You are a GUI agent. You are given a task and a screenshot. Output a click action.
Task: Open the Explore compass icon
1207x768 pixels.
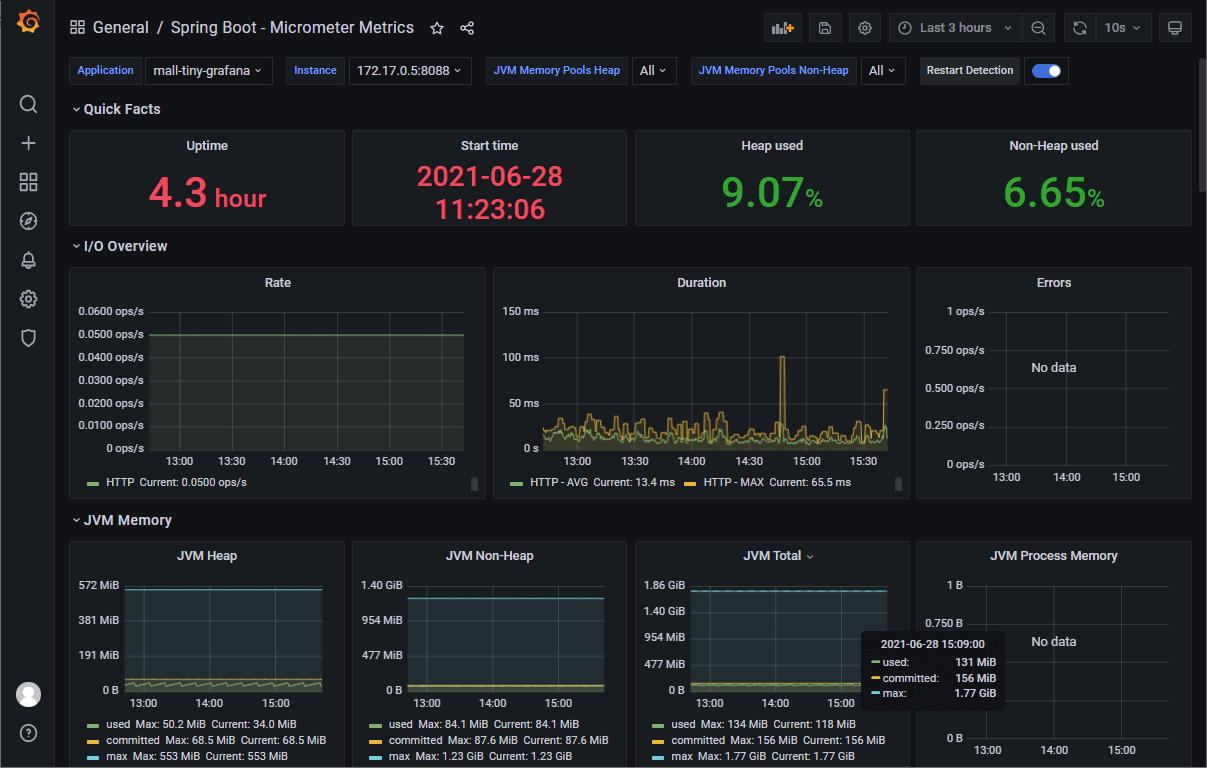coord(28,221)
